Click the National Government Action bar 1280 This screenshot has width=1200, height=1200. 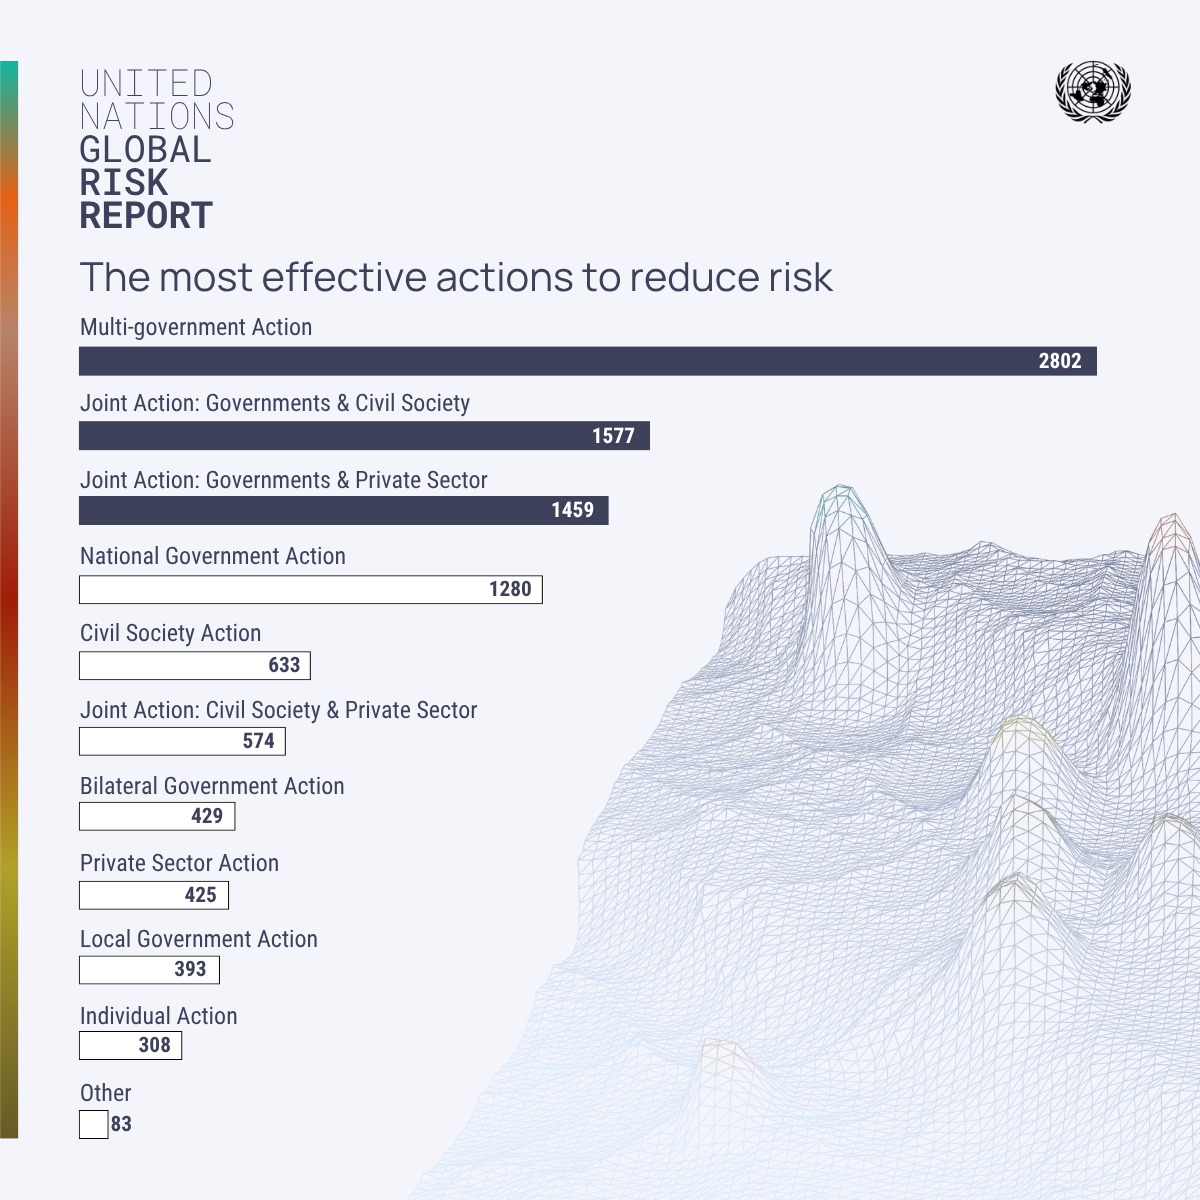coord(311,589)
